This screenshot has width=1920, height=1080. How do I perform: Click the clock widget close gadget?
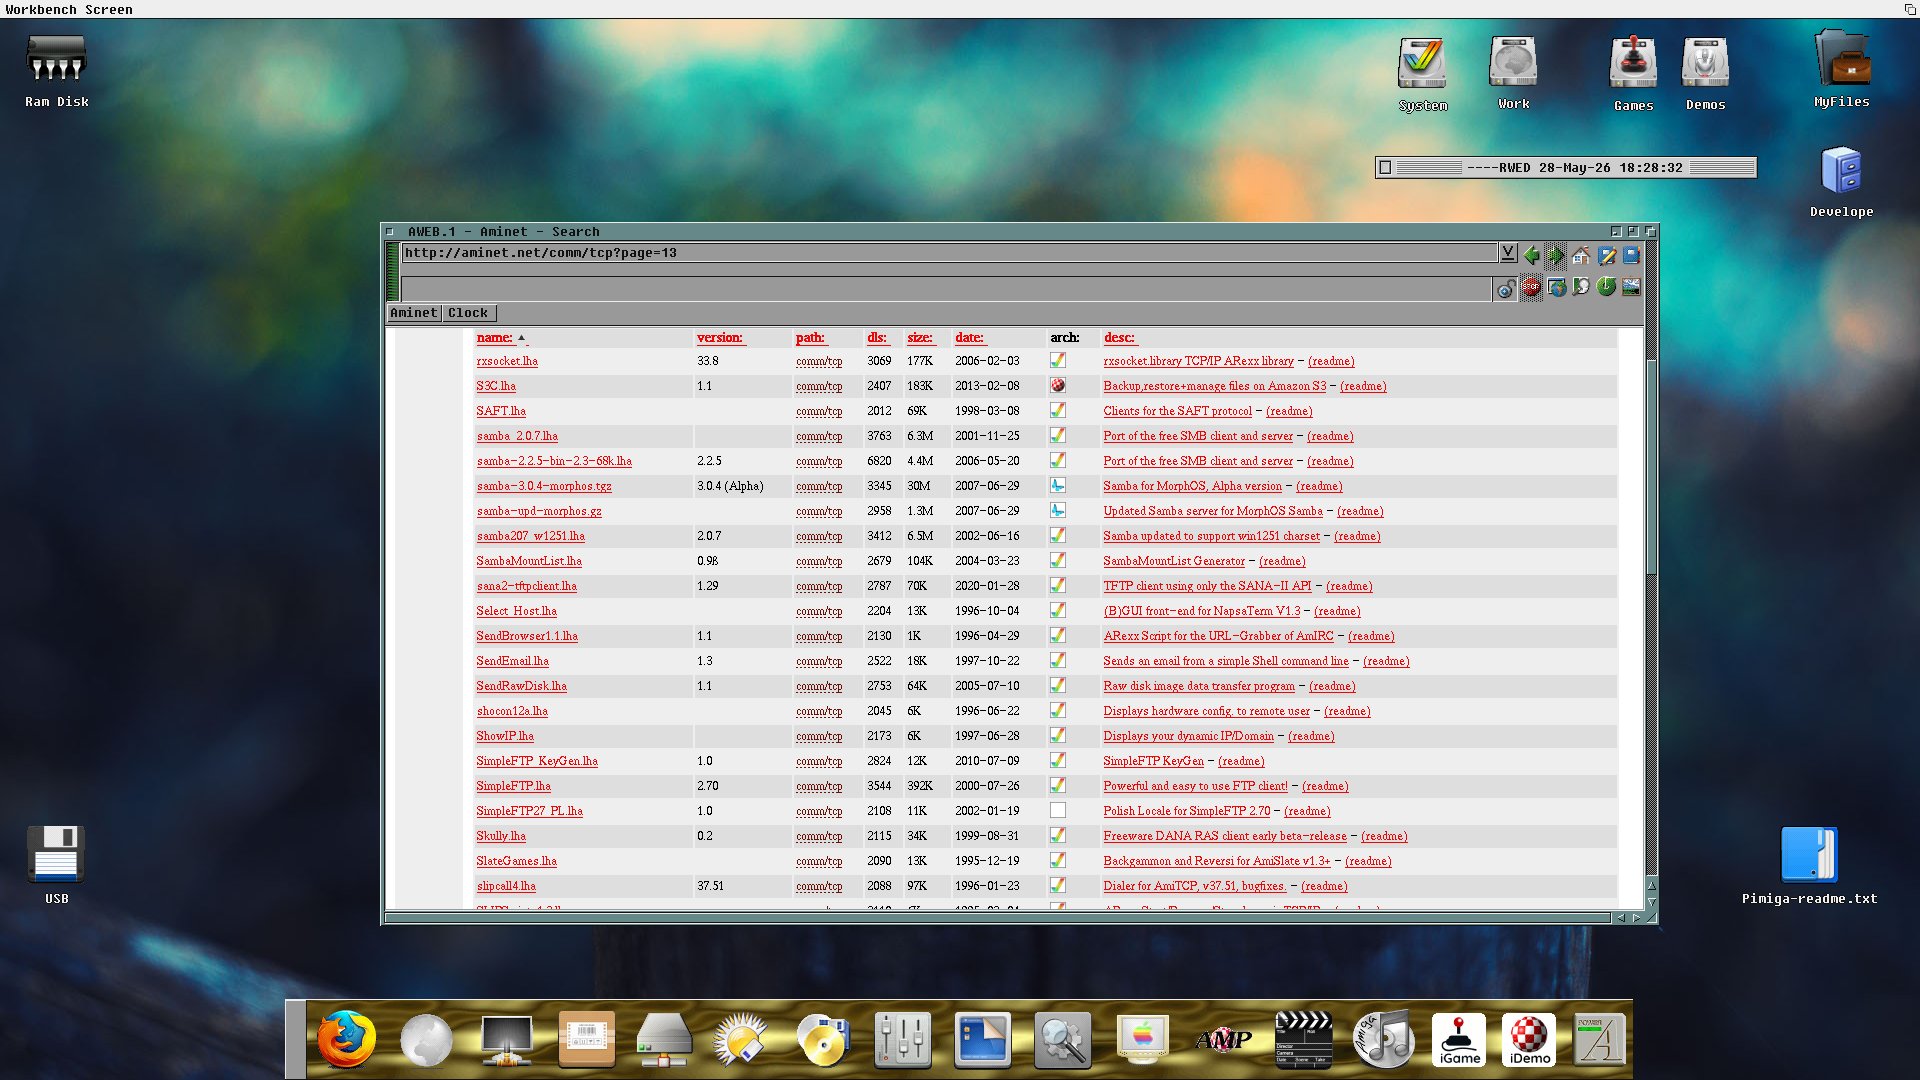[x=1385, y=168]
